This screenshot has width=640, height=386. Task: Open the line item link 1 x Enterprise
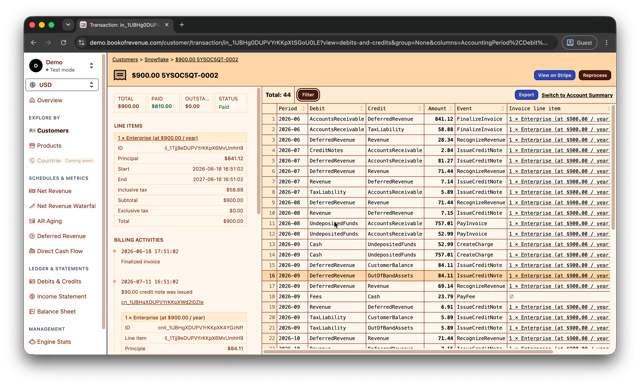158,138
